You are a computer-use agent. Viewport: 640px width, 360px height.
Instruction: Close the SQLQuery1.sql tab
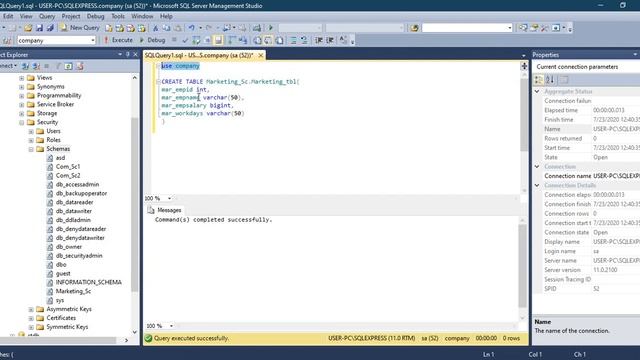click(260, 55)
